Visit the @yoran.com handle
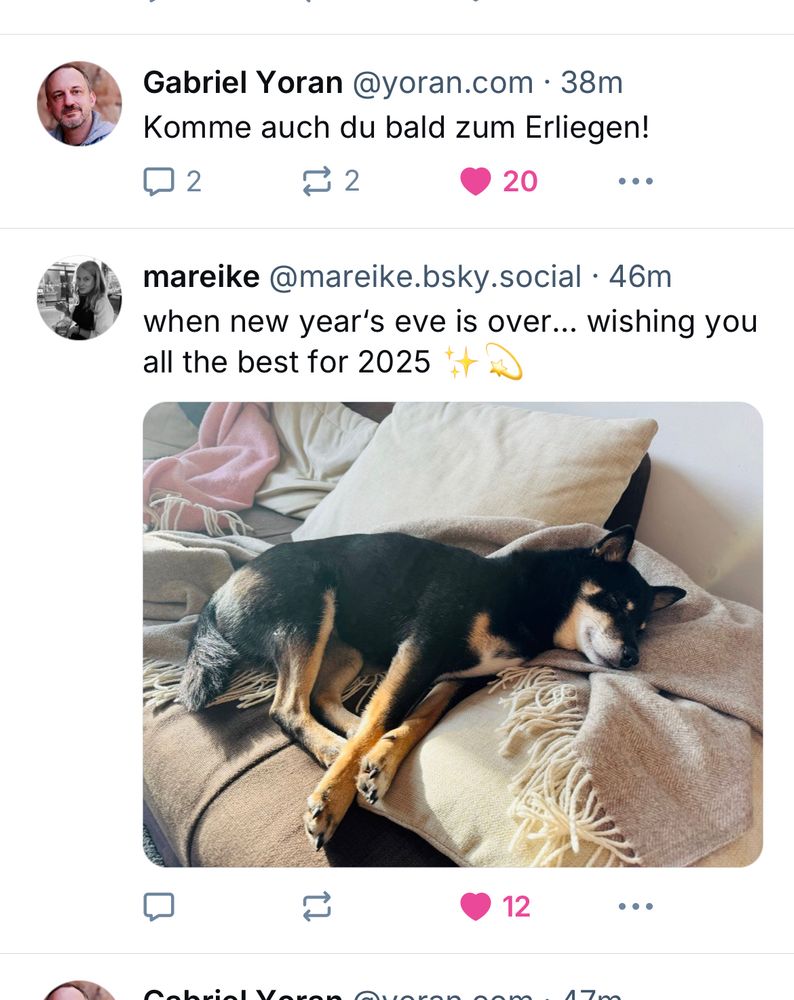Screen dimensions: 794x1000 443,82
